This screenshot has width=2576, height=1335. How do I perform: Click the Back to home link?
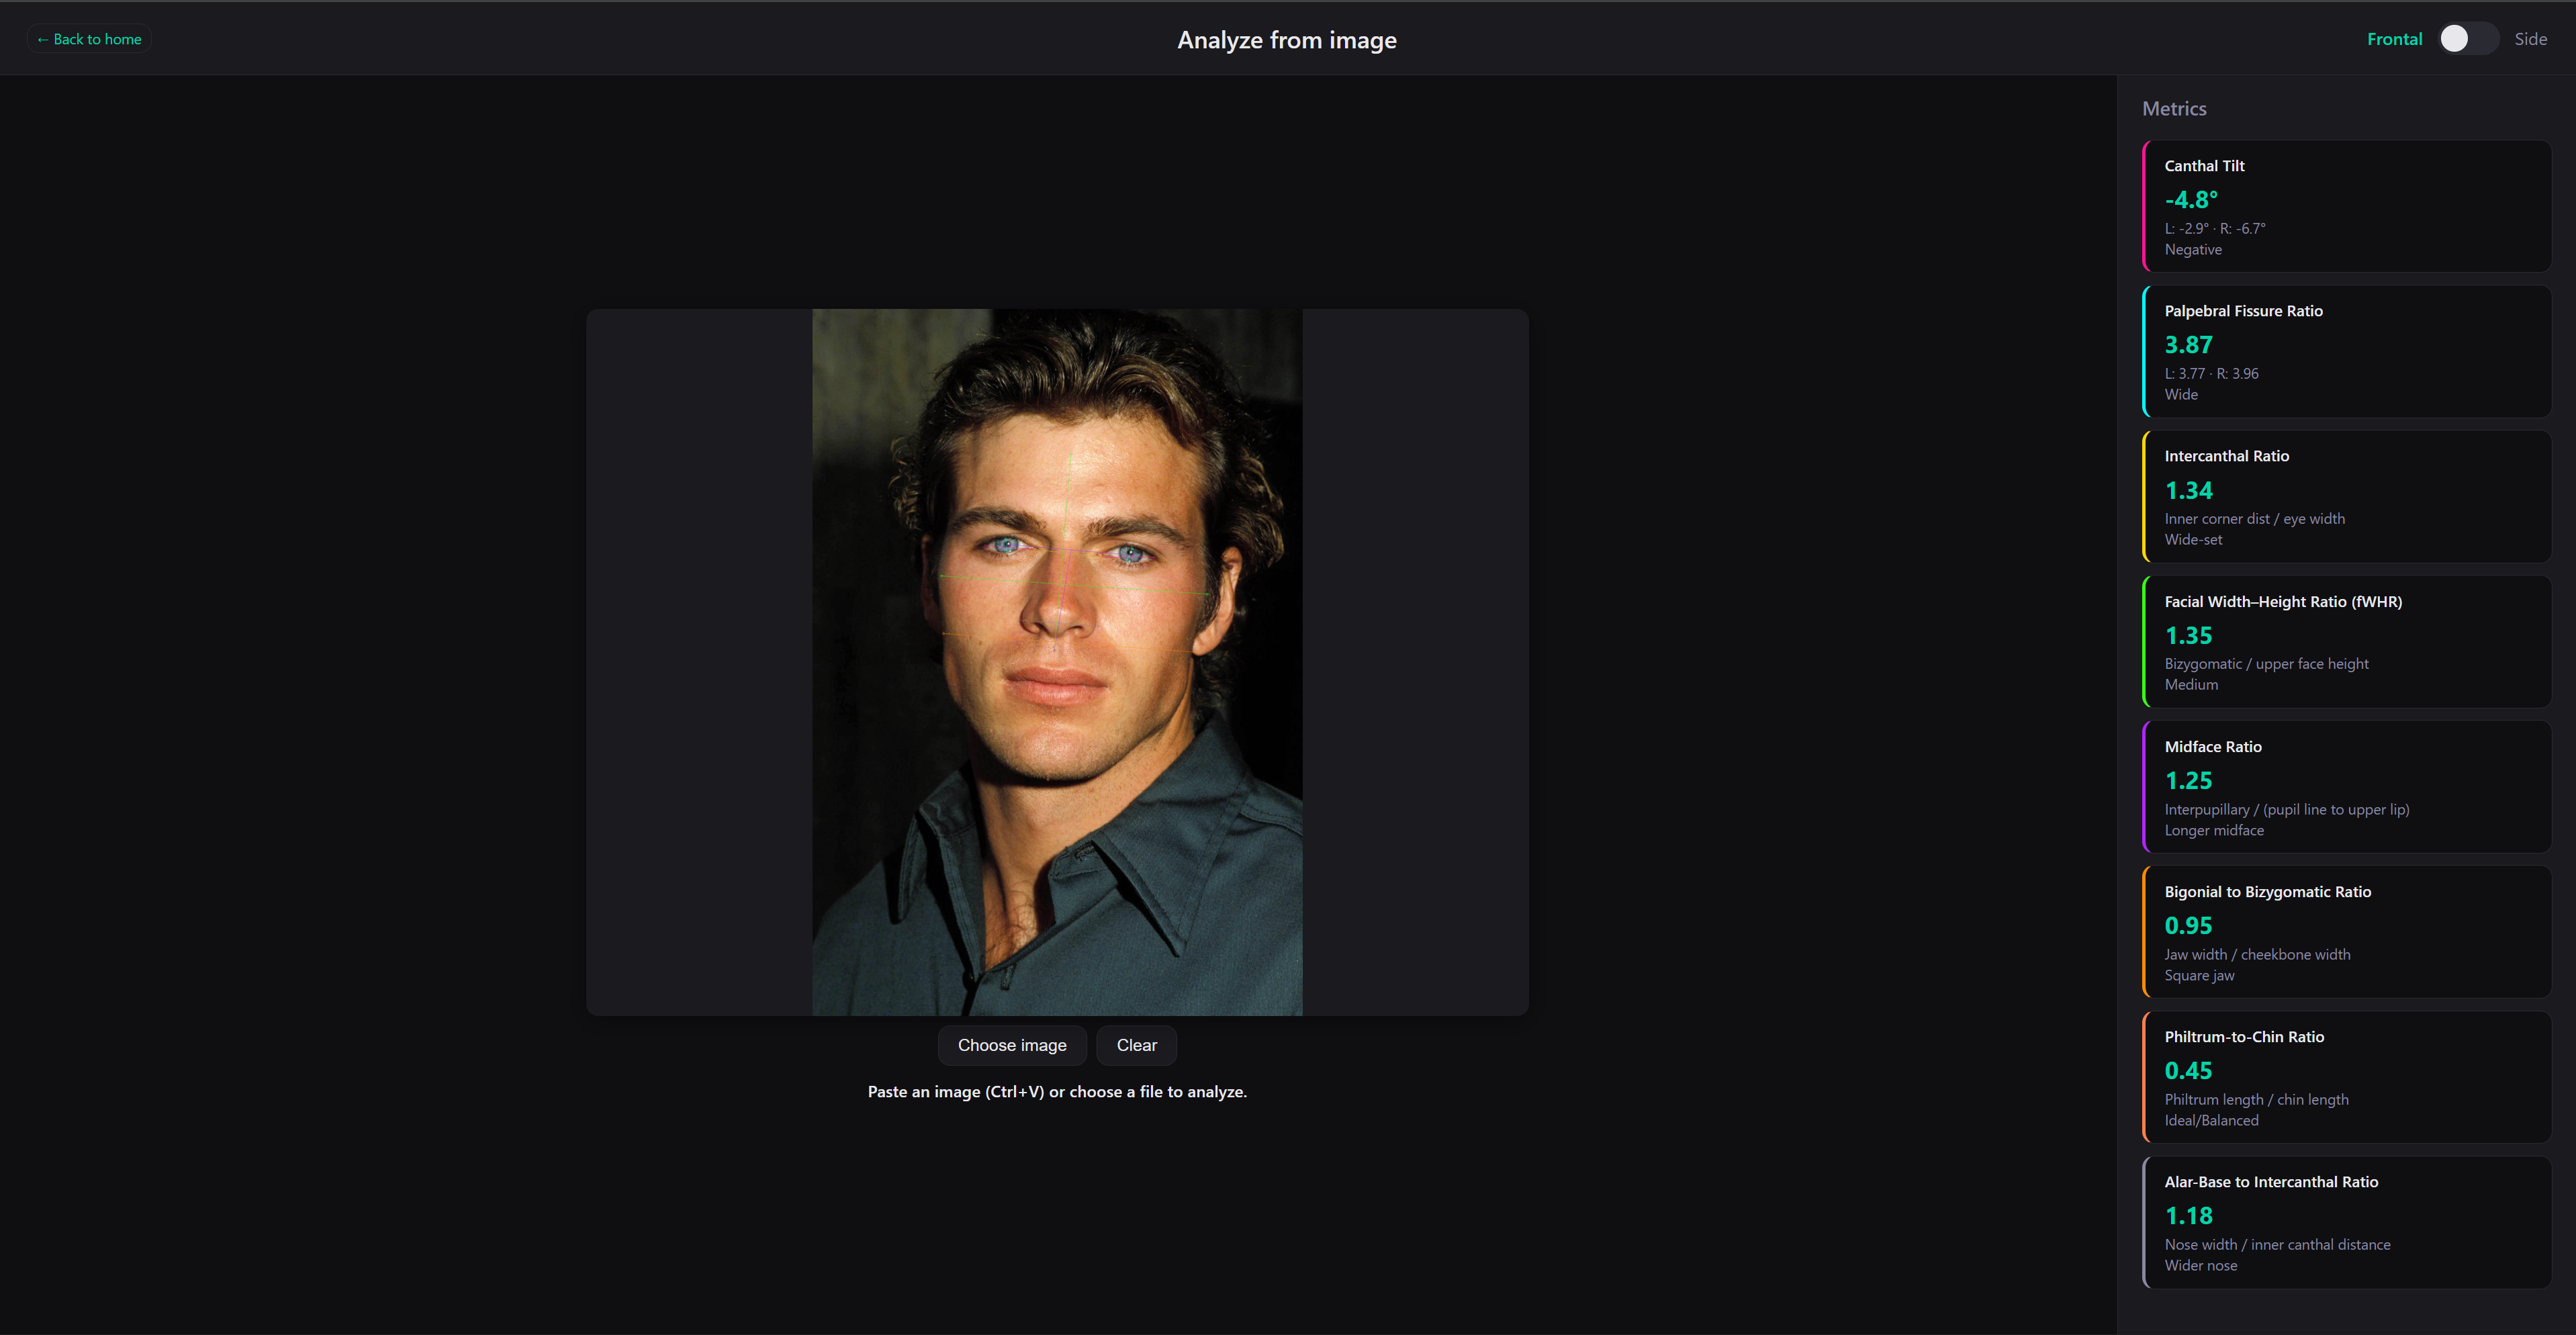(89, 39)
